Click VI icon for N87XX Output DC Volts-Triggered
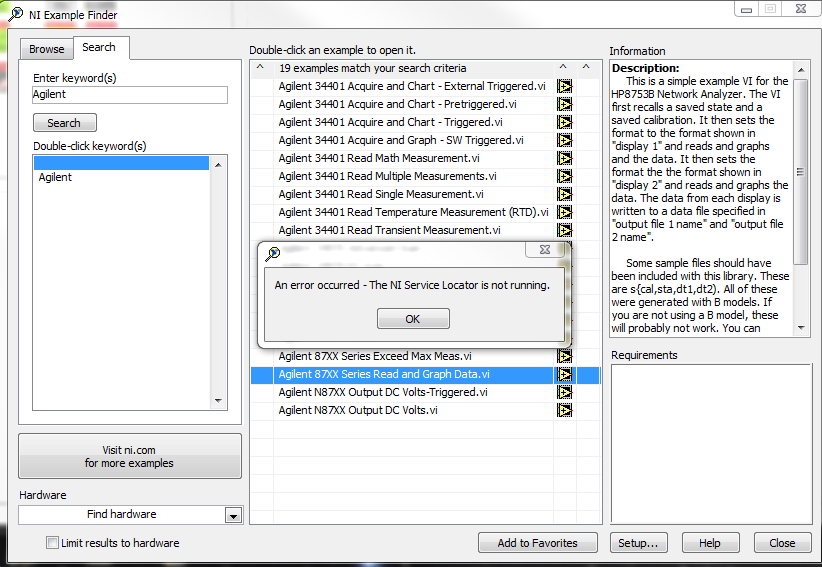Image resolution: width=822 pixels, height=567 pixels. pos(565,392)
